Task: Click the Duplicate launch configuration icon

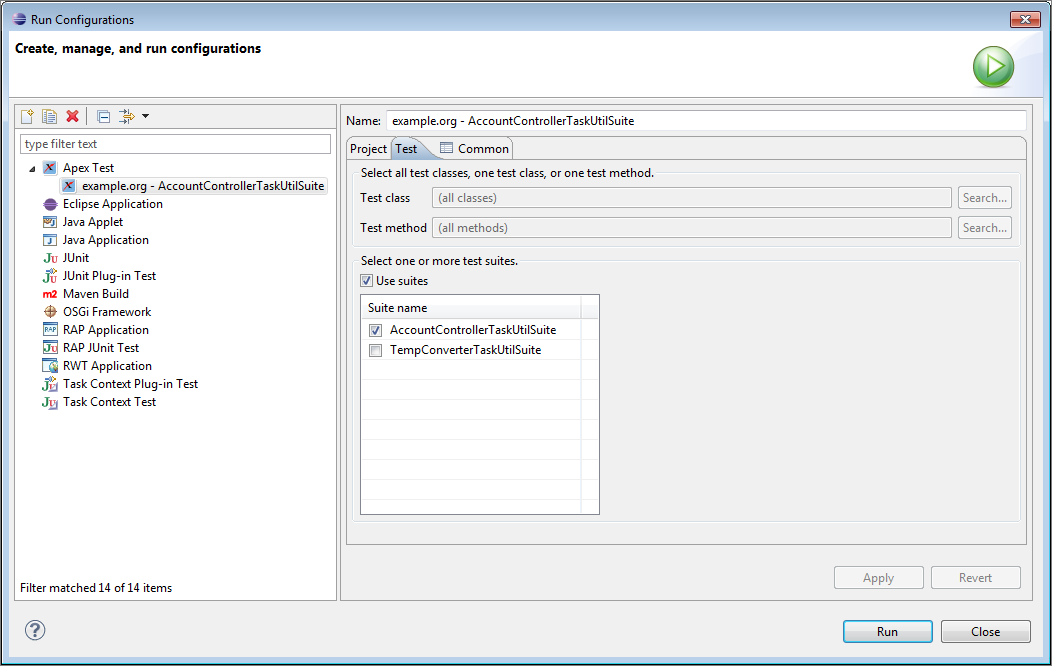Action: tap(49, 116)
